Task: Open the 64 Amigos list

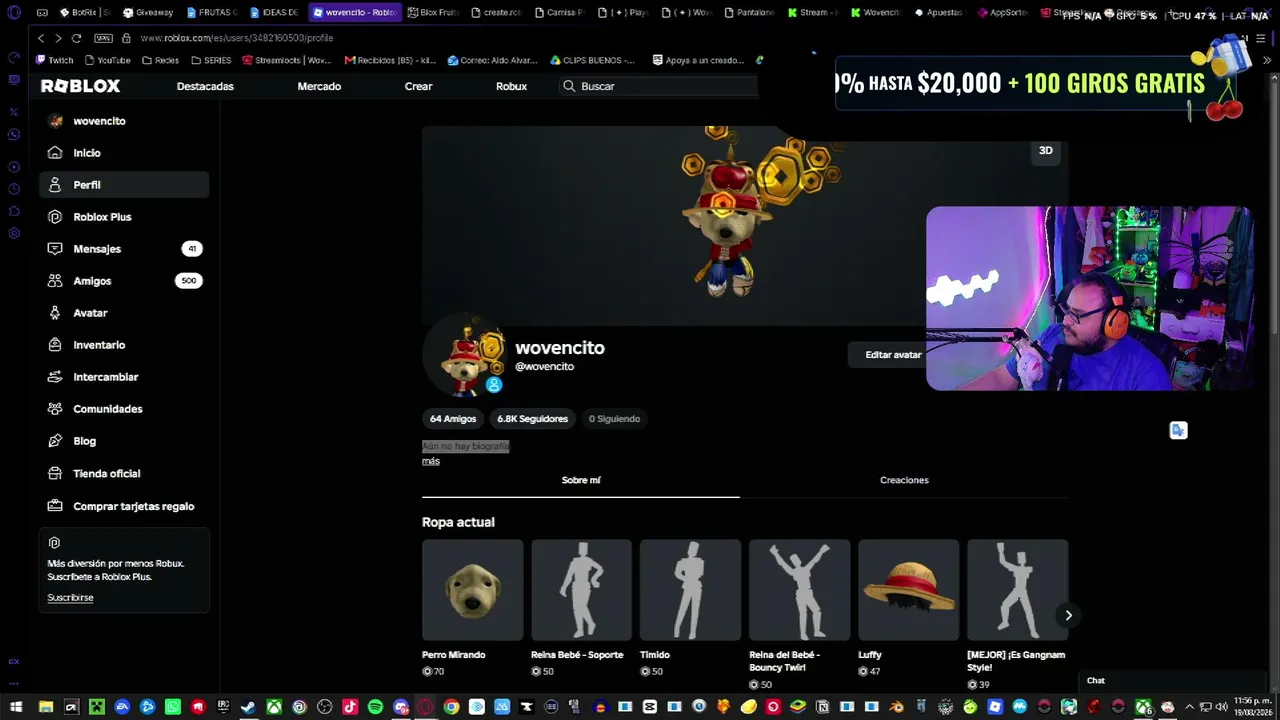Action: tap(453, 419)
